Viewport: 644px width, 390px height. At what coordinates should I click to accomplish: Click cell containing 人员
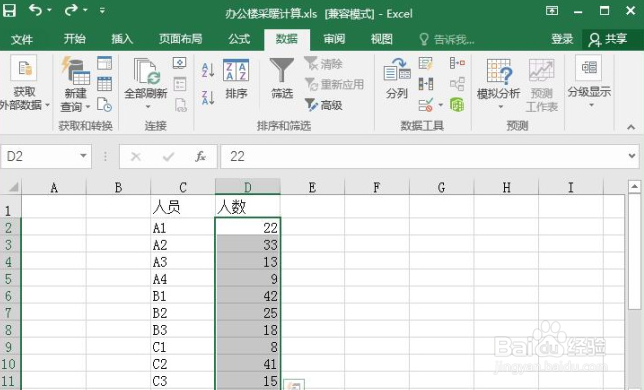183,206
